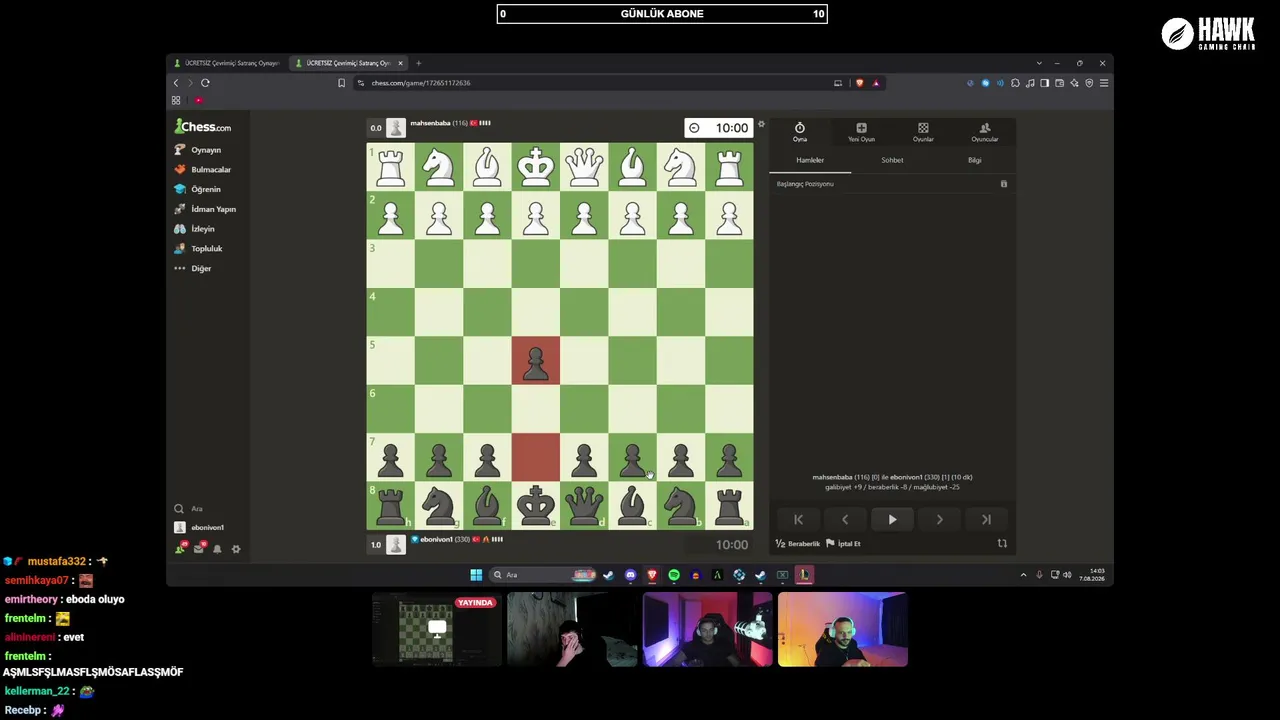Open settings gear at sidebar bottom
Image resolution: width=1280 pixels, height=720 pixels.
click(x=236, y=549)
